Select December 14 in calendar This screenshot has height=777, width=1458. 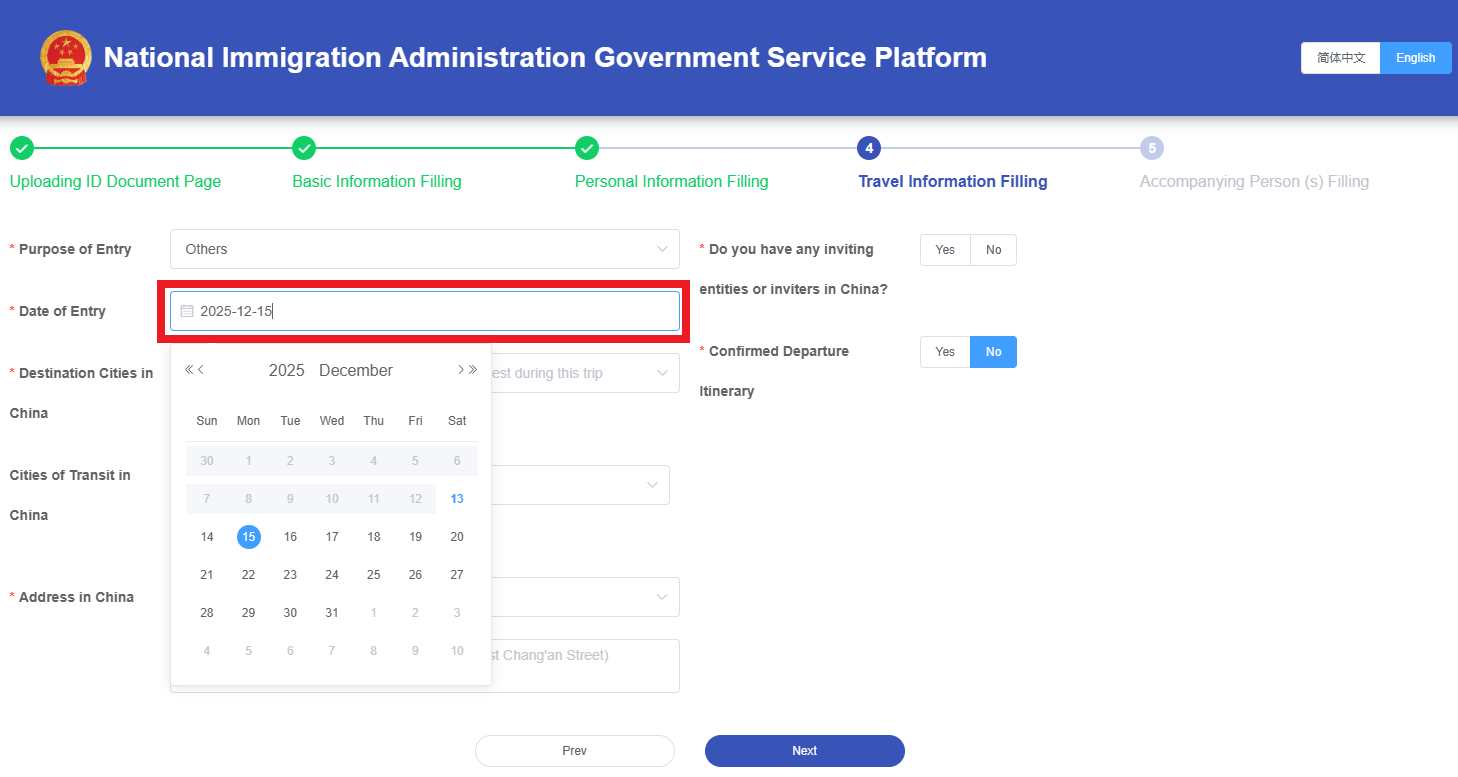(207, 537)
